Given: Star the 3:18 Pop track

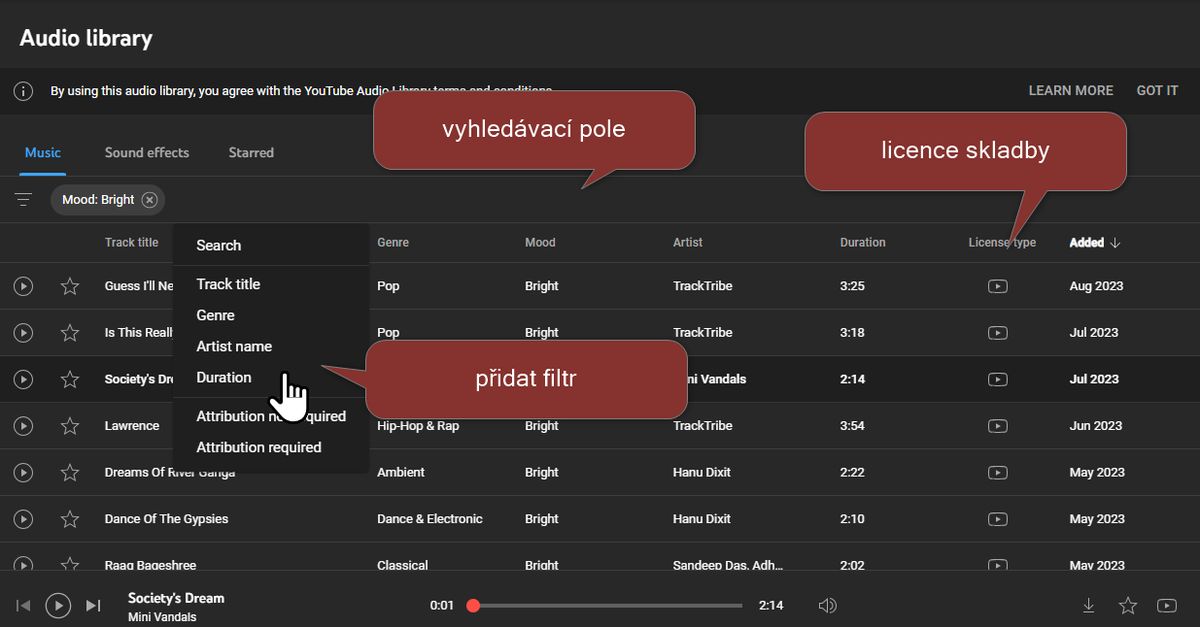Looking at the screenshot, I should click(x=70, y=333).
